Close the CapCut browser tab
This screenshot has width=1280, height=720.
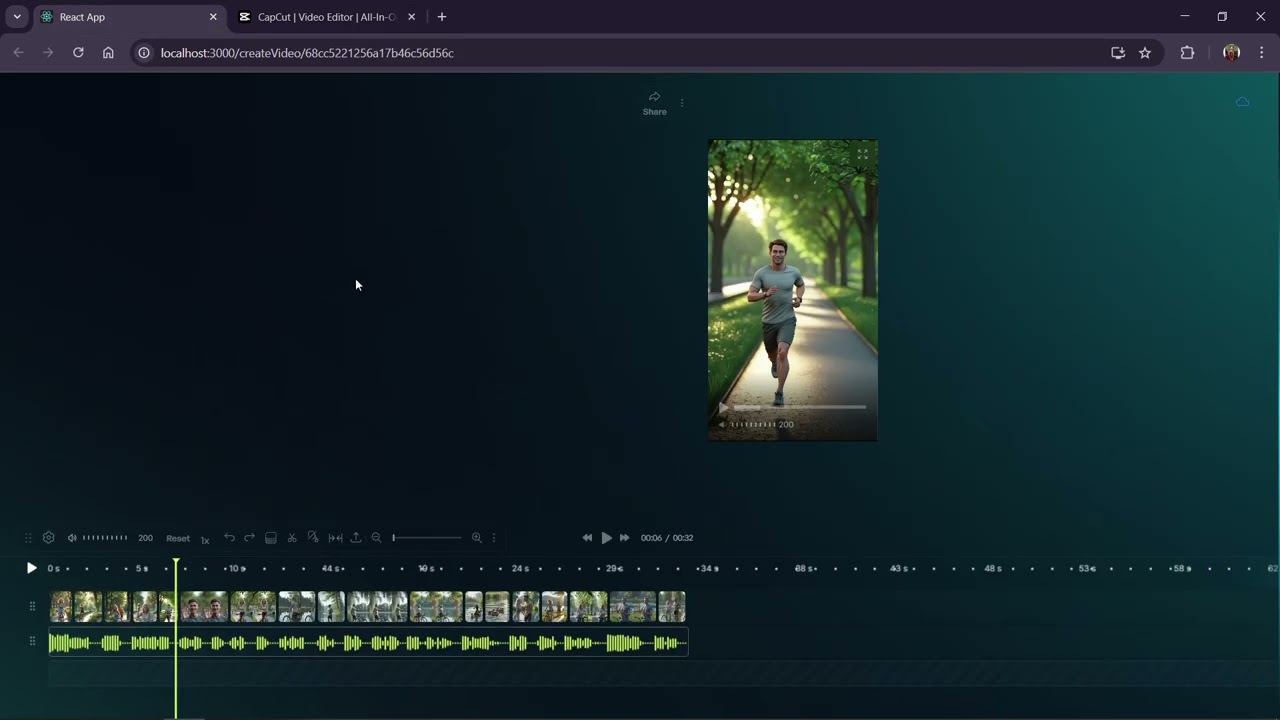pyautogui.click(x=411, y=17)
